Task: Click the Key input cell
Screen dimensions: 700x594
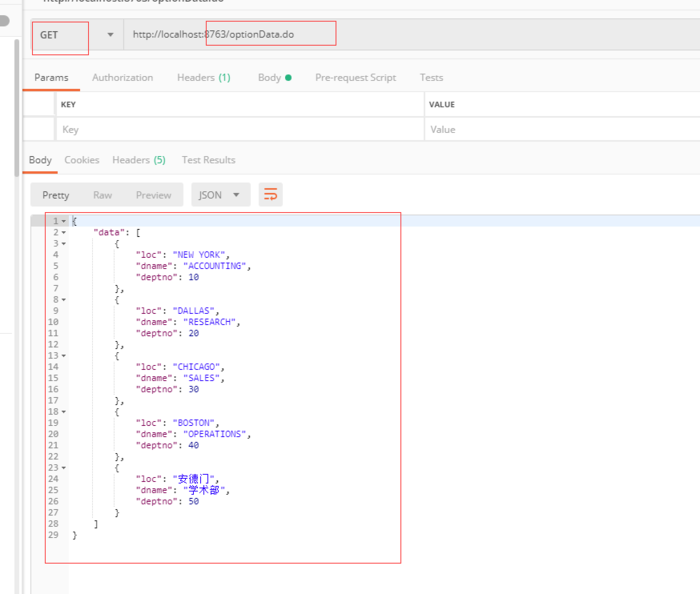Action: click(240, 129)
